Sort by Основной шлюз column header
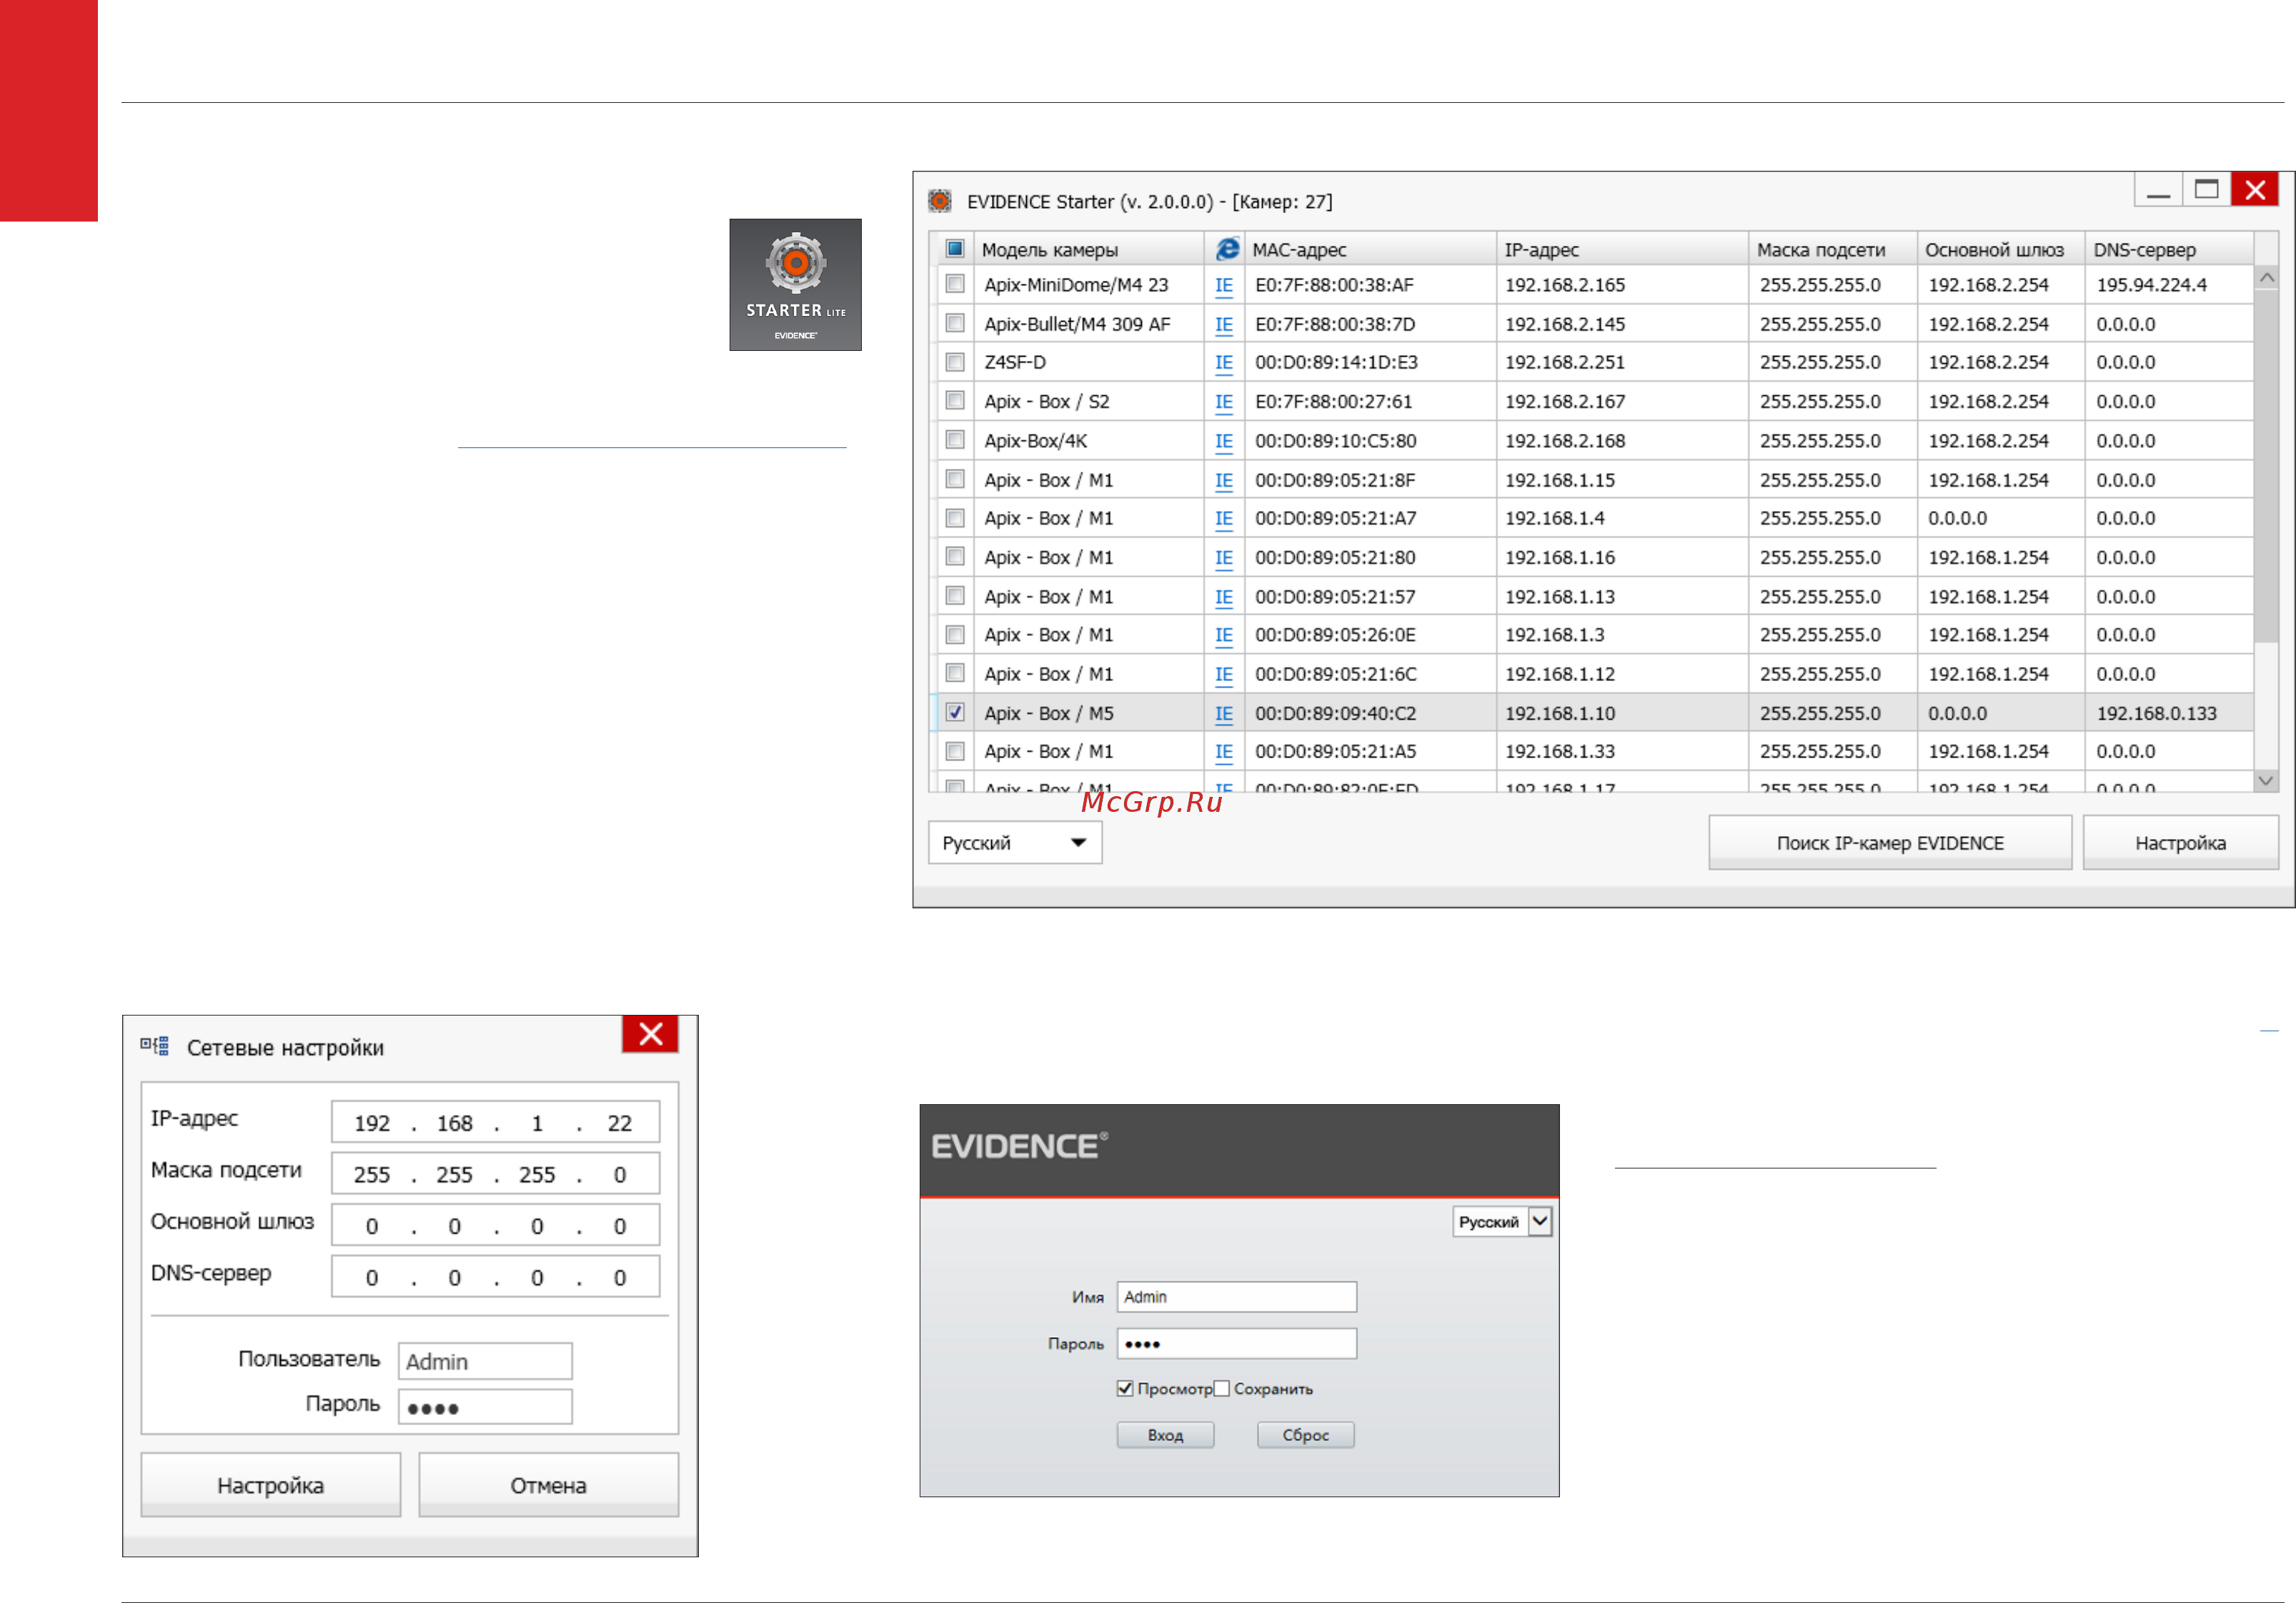The width and height of the screenshot is (2296, 1603). [2000, 249]
